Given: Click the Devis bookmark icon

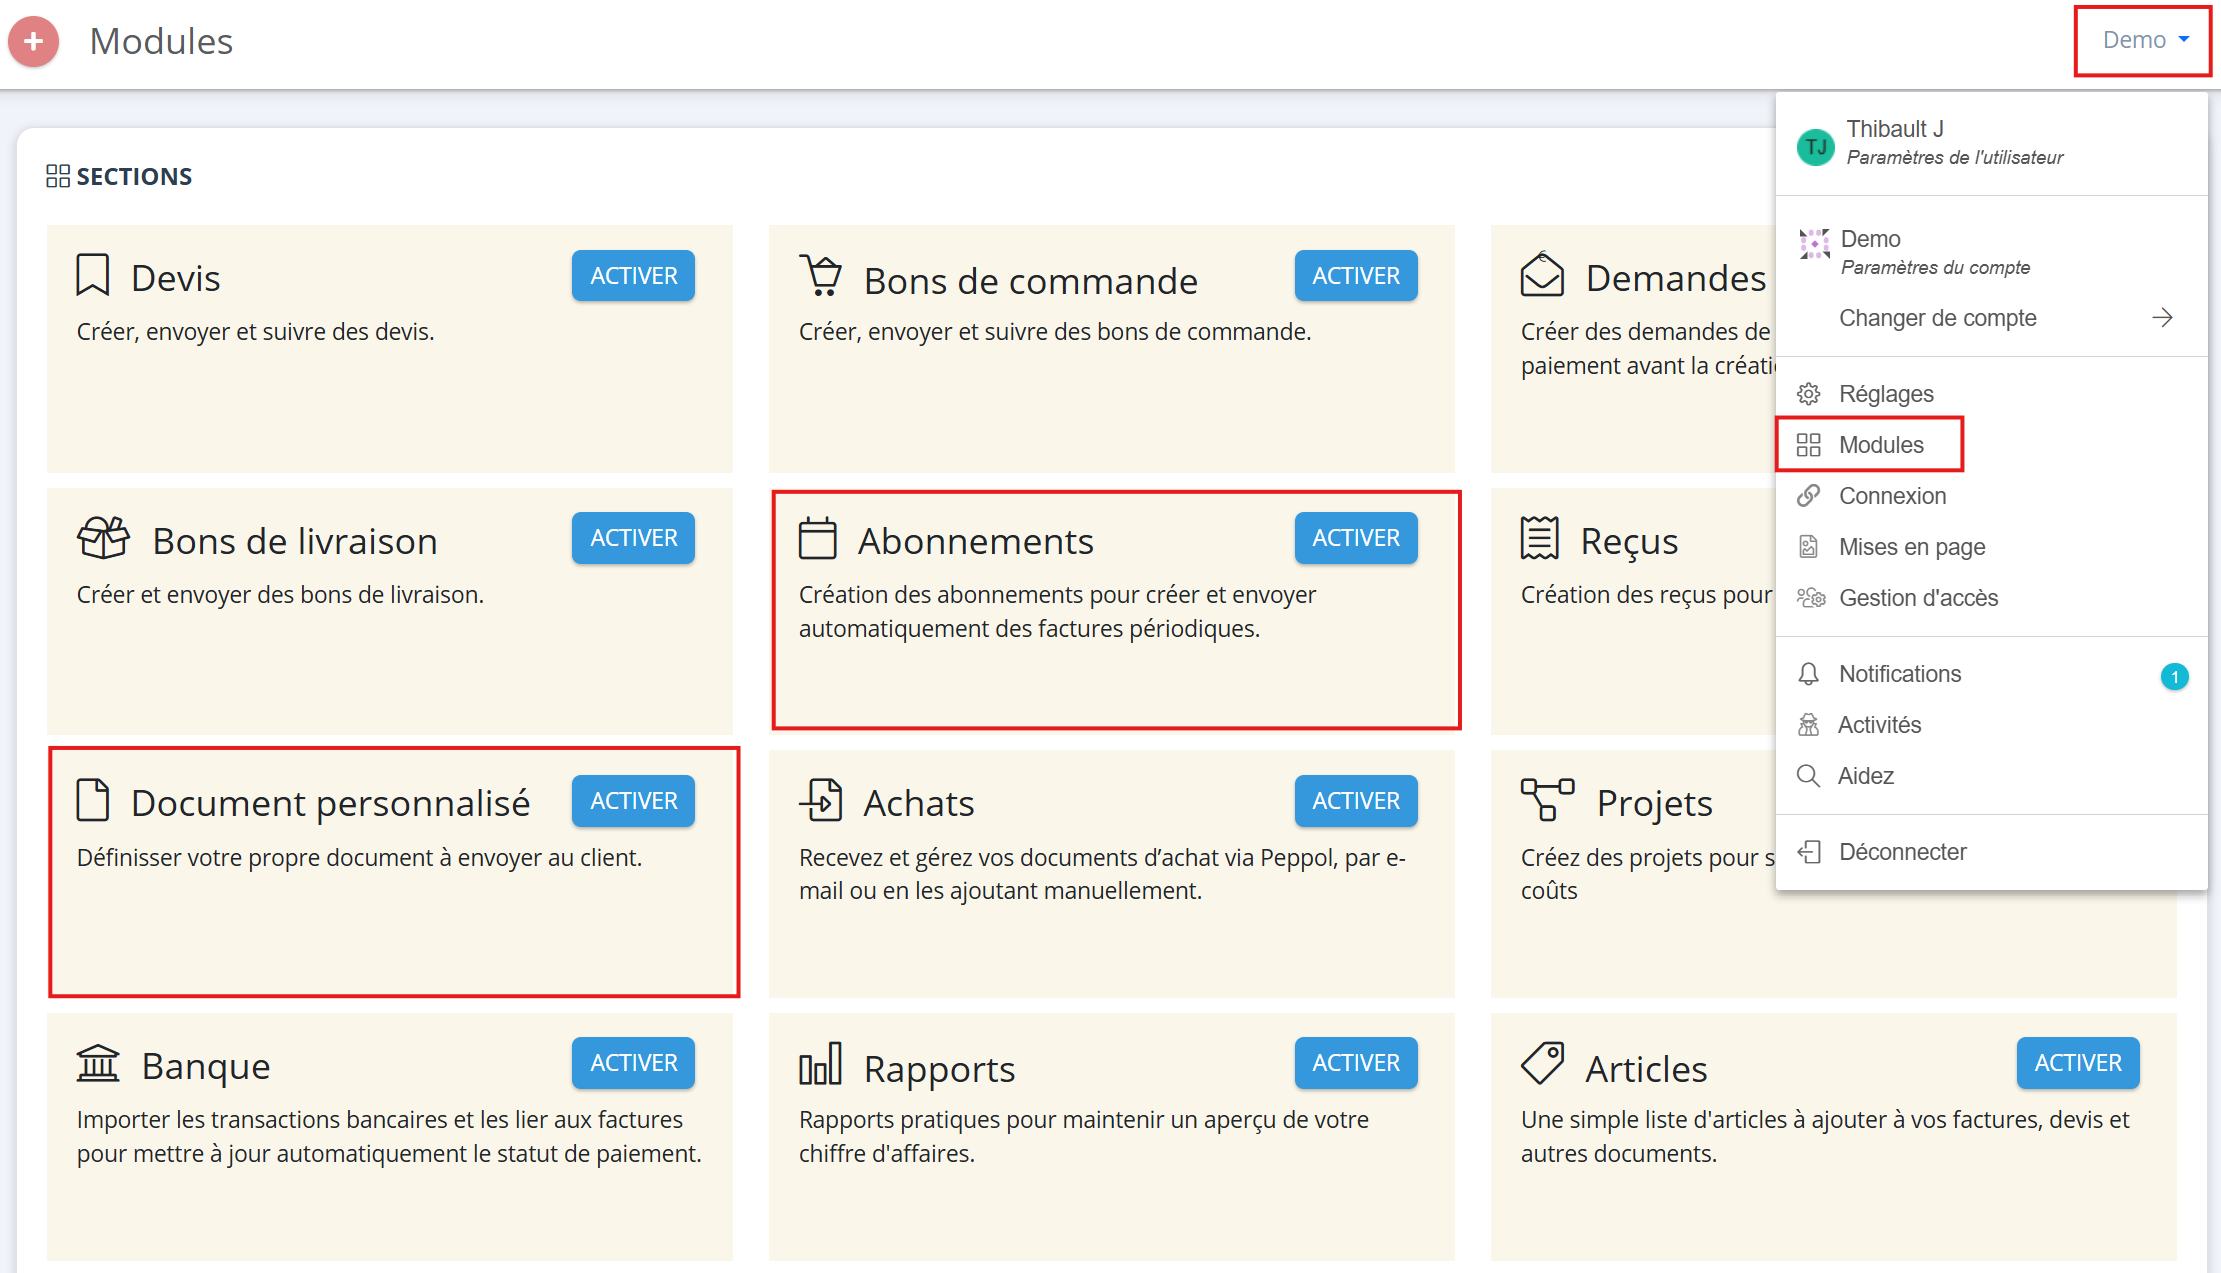Looking at the screenshot, I should tap(93, 275).
